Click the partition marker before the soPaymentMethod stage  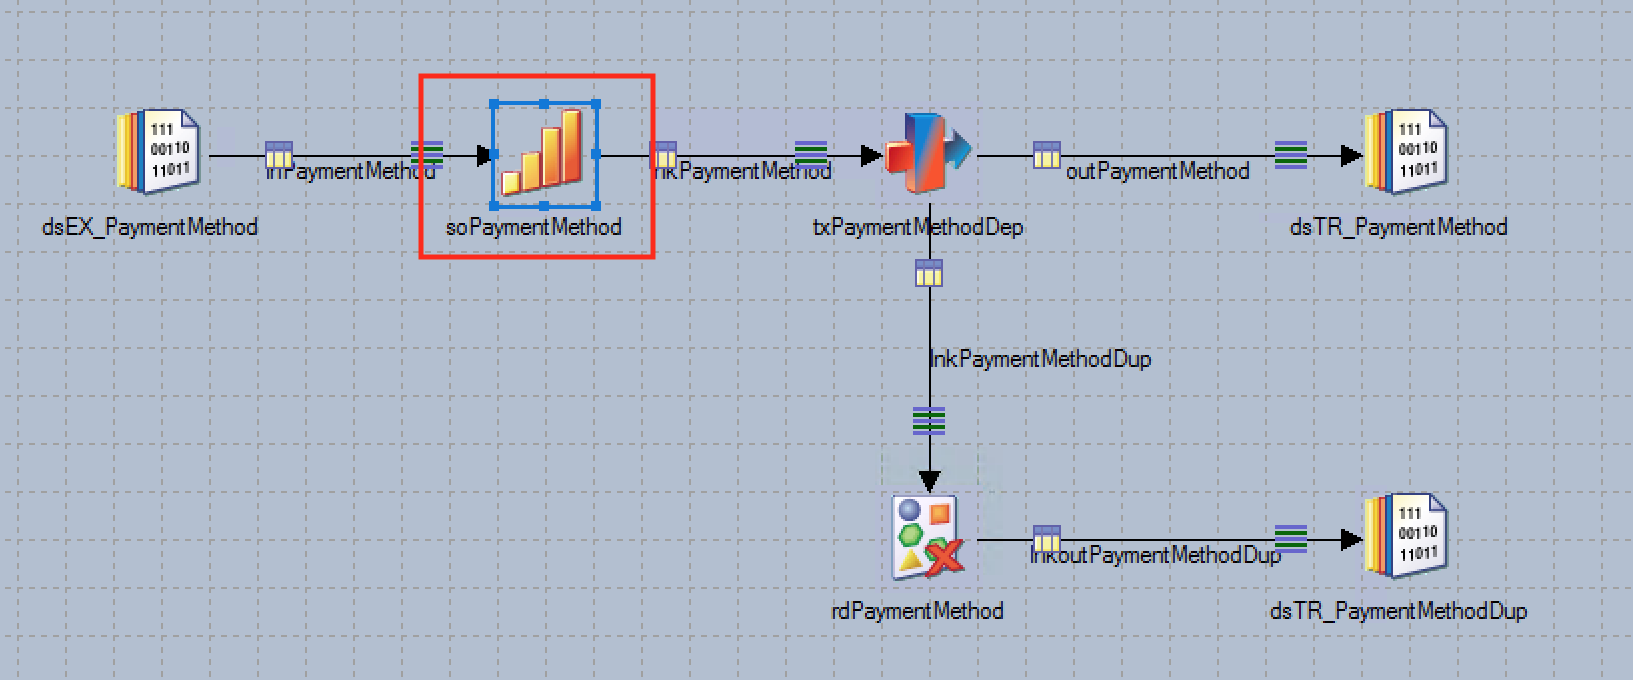tap(427, 154)
